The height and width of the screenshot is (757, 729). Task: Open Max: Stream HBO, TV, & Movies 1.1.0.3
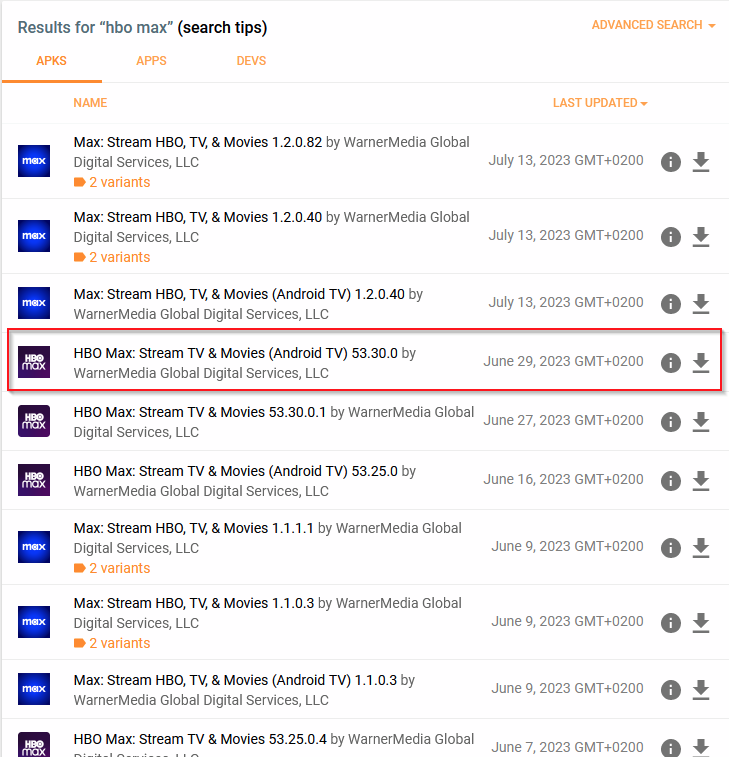pos(194,603)
